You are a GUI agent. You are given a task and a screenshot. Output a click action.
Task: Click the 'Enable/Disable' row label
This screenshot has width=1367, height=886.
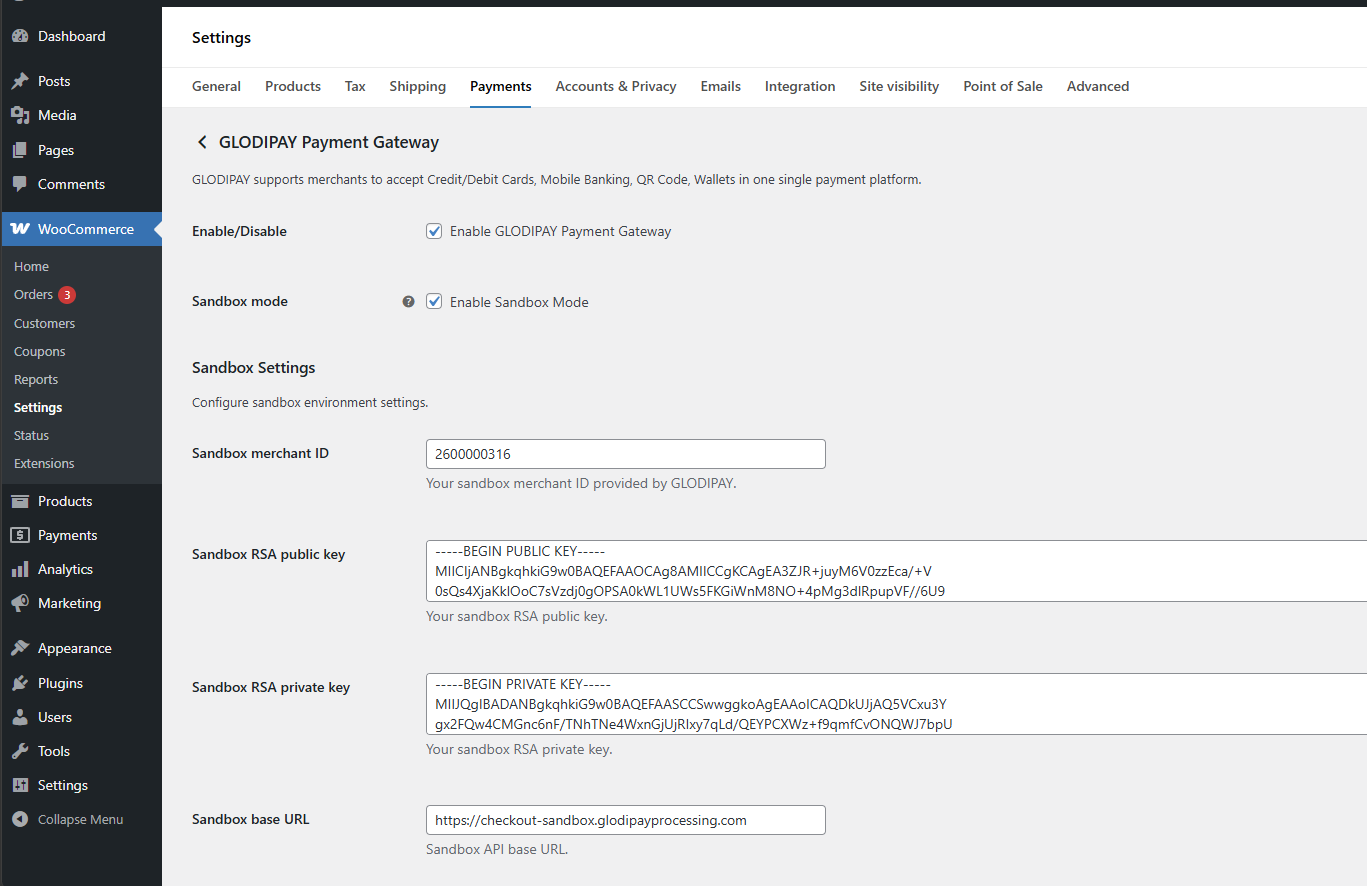coord(239,231)
